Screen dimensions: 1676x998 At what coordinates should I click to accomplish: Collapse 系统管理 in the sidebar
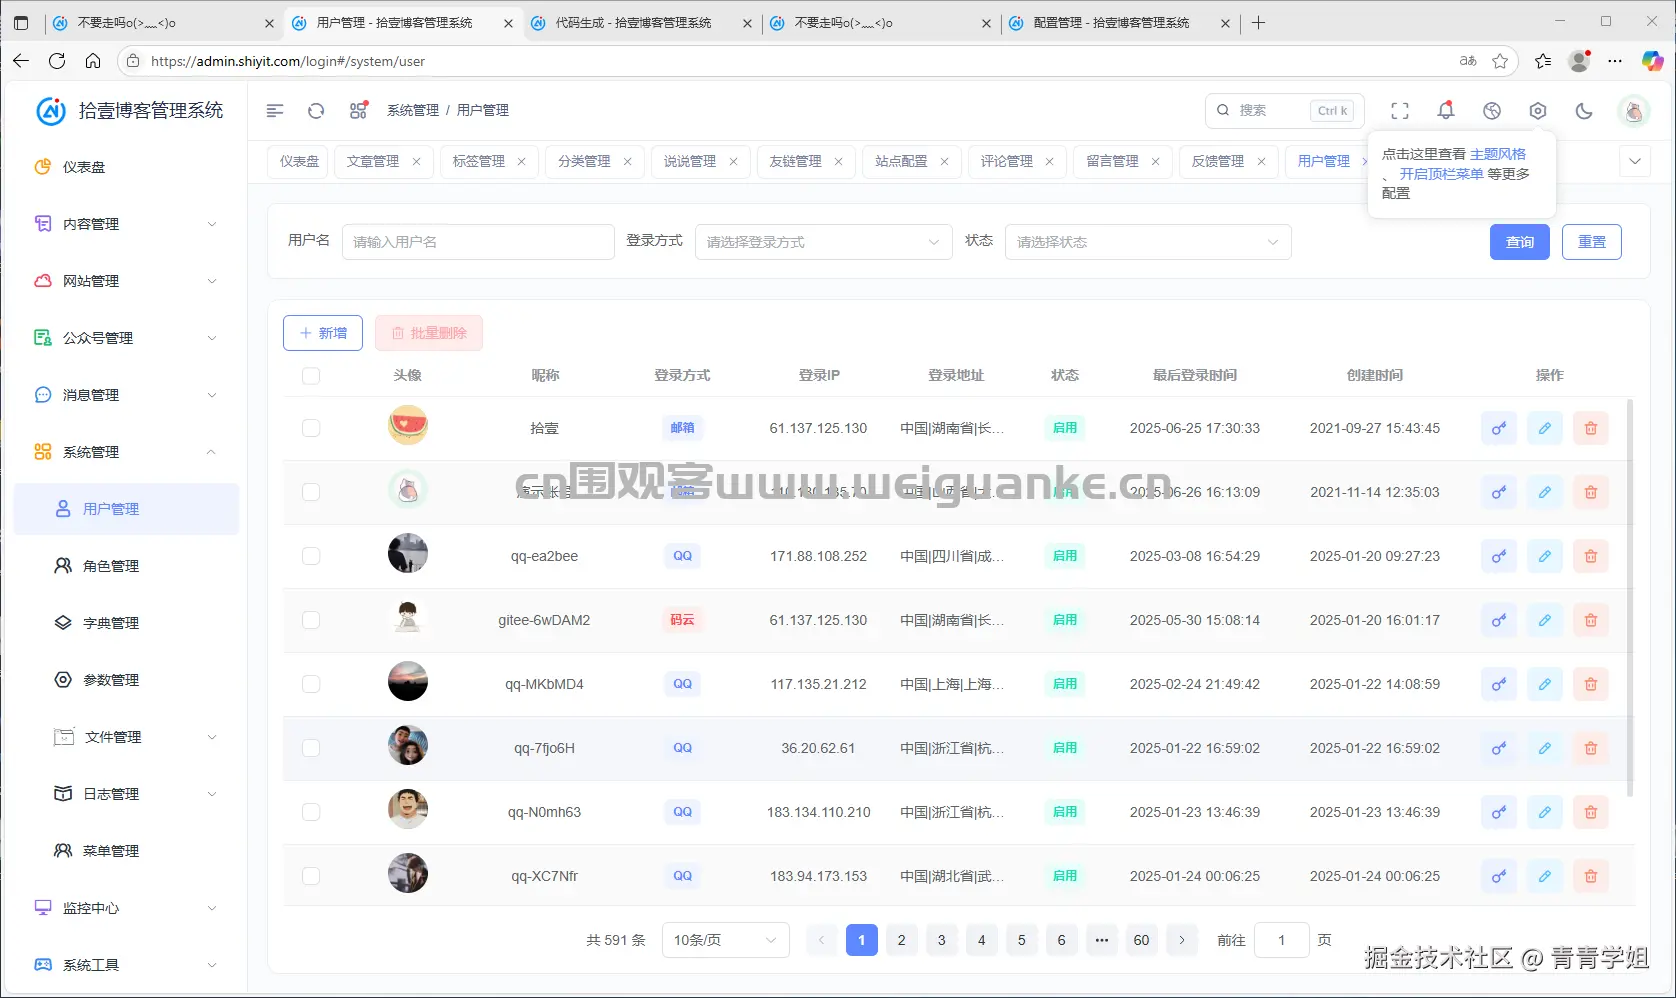[x=126, y=452]
